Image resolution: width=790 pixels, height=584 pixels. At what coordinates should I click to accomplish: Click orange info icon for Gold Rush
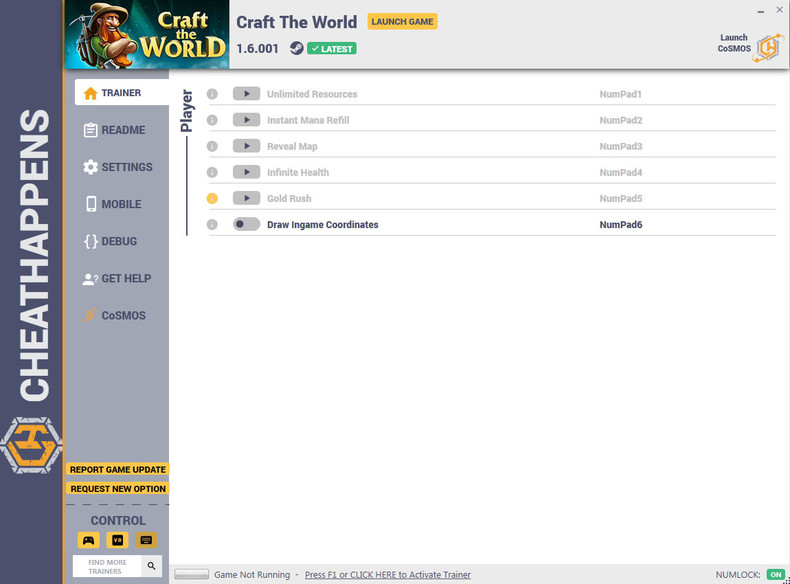(x=212, y=199)
